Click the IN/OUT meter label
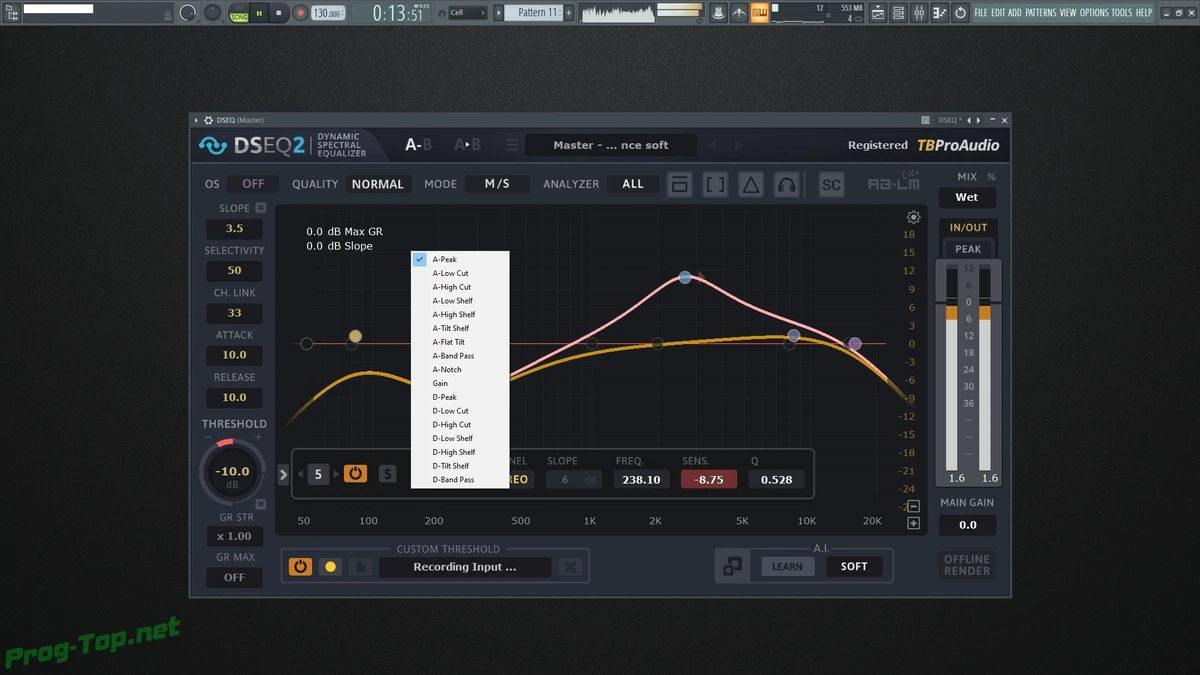1200x675 pixels. [968, 228]
